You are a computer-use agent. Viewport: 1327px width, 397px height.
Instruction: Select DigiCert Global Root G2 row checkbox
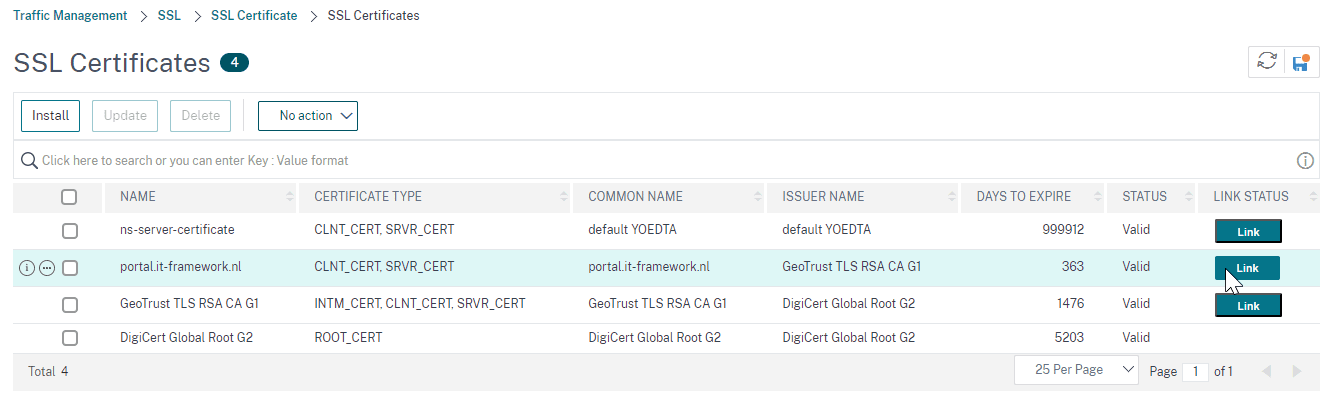(69, 338)
